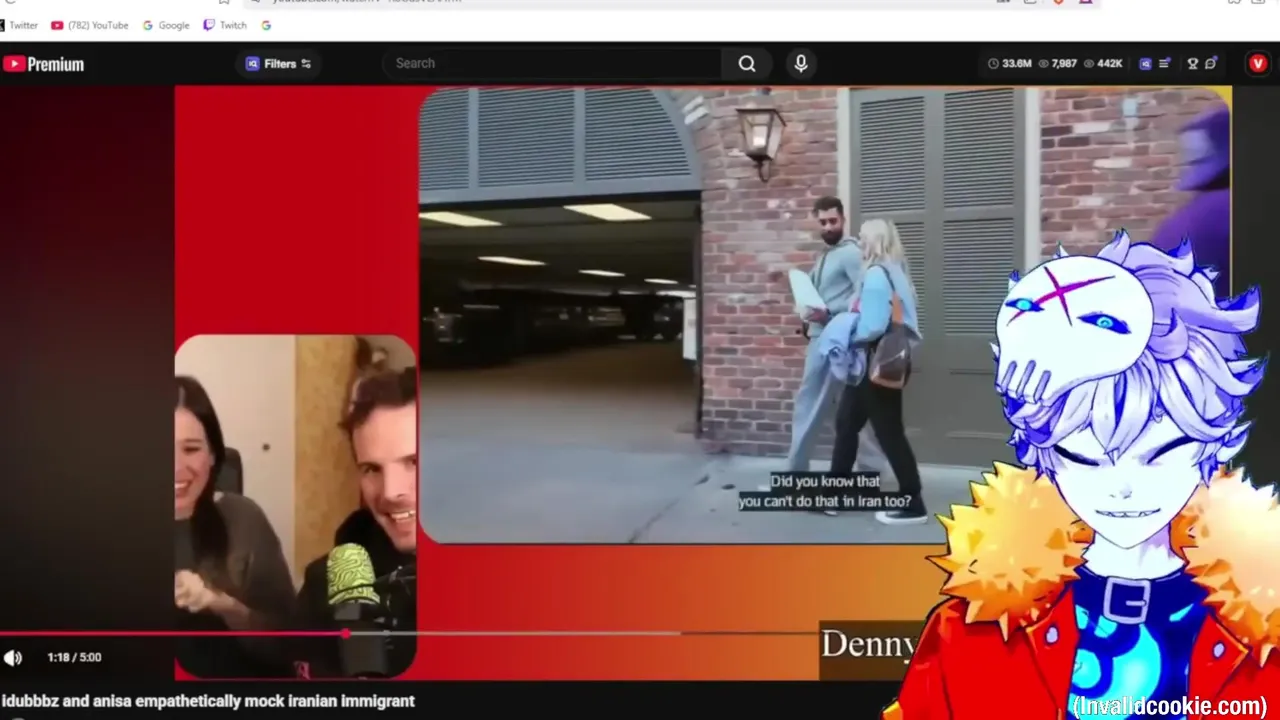Focus the YouTube Search field

tap(552, 63)
